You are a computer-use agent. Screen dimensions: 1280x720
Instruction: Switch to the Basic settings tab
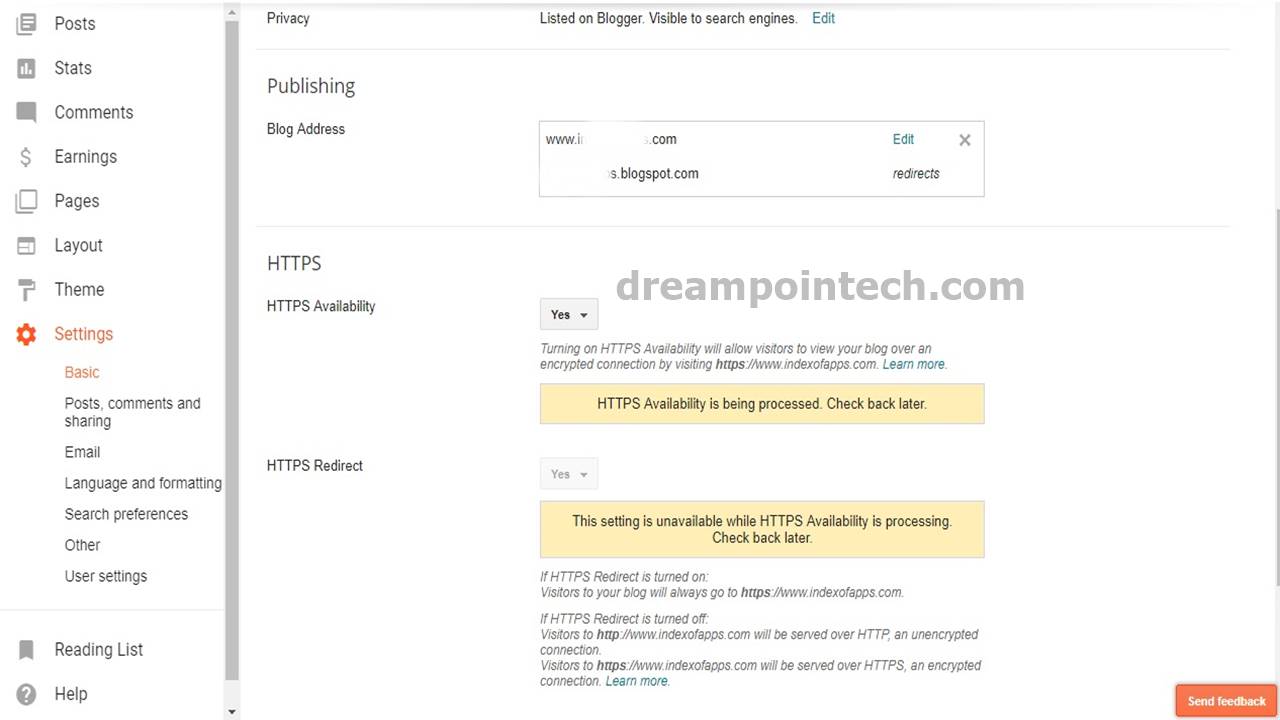[81, 371]
